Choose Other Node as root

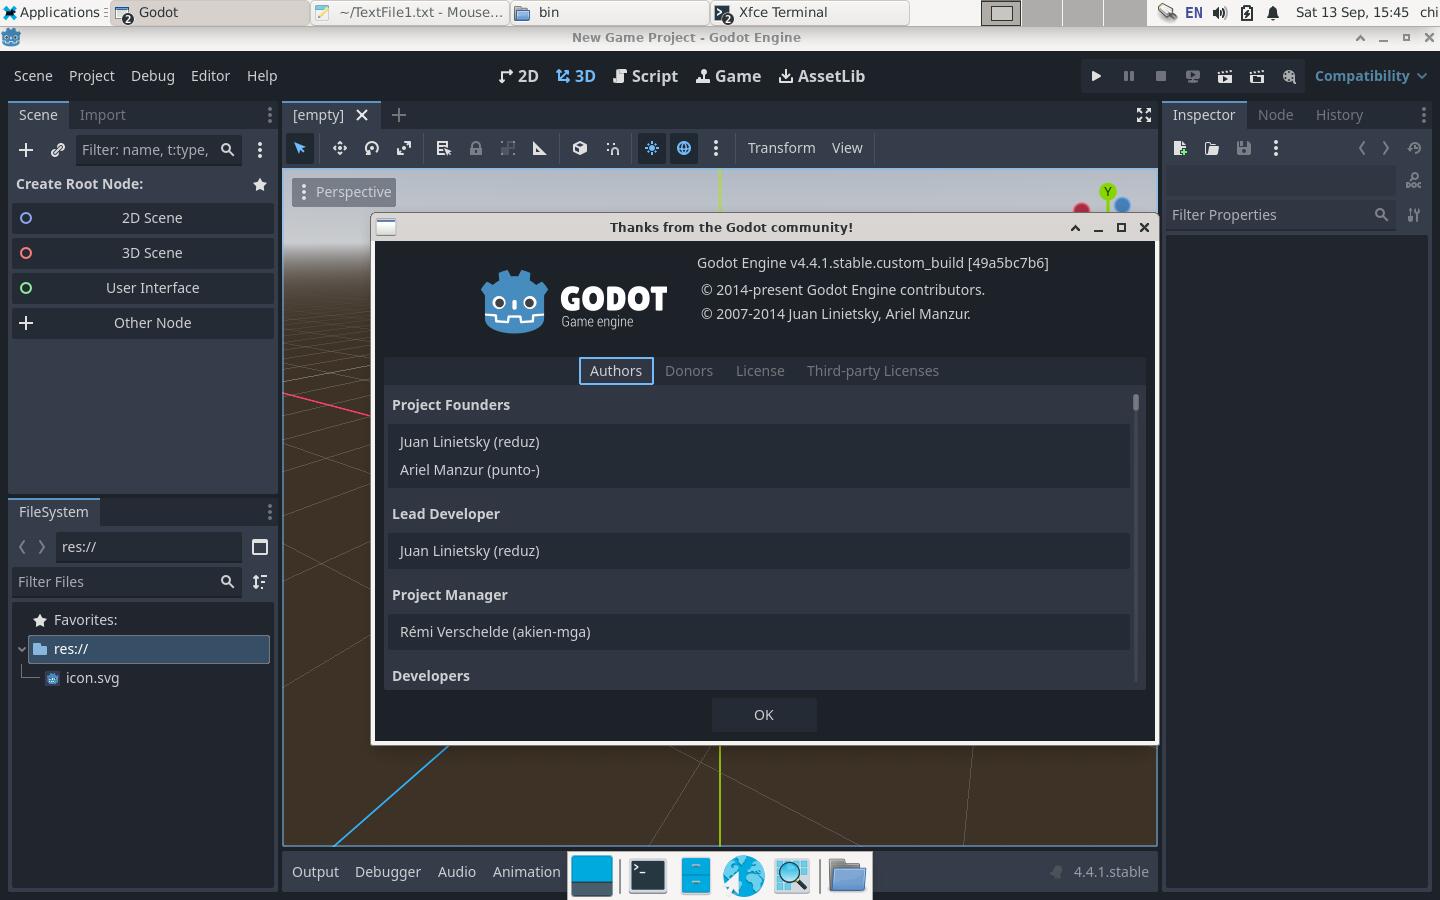click(143, 323)
